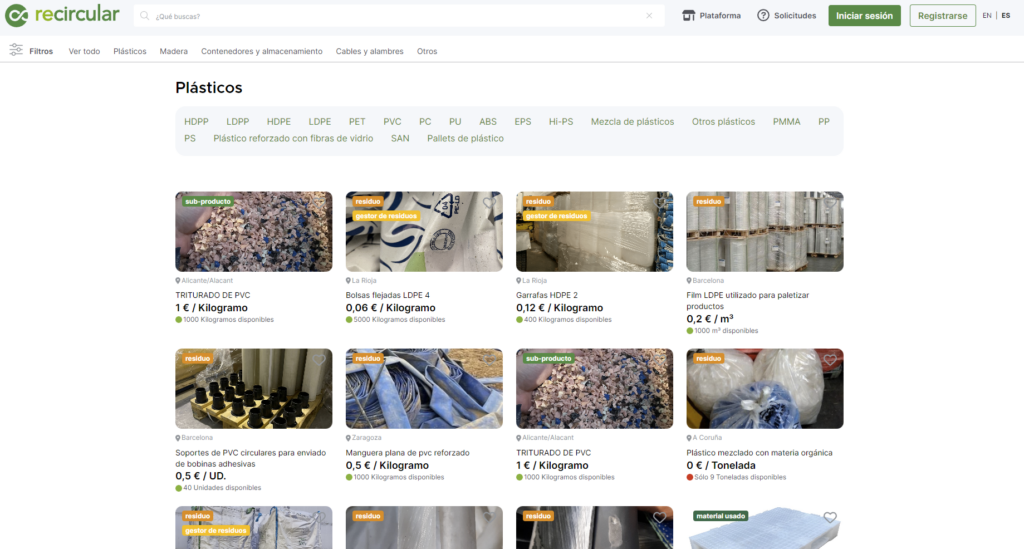Image resolution: width=1024 pixels, height=549 pixels.
Task: Clear the search field with X icon
Action: tap(649, 16)
